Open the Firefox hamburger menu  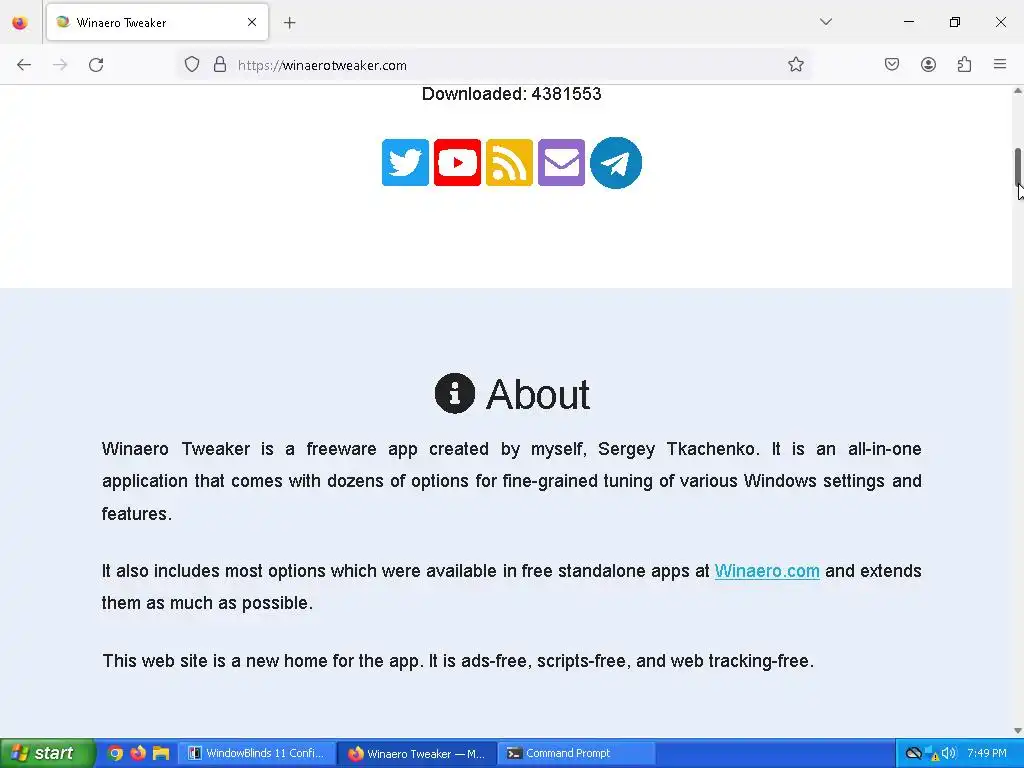click(1000, 64)
